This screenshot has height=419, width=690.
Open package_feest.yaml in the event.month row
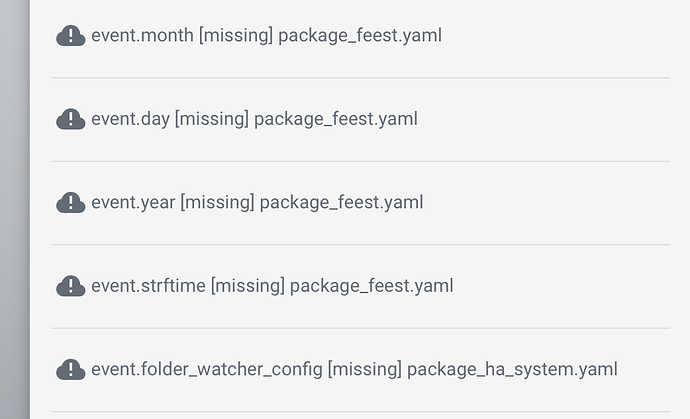click(x=360, y=36)
